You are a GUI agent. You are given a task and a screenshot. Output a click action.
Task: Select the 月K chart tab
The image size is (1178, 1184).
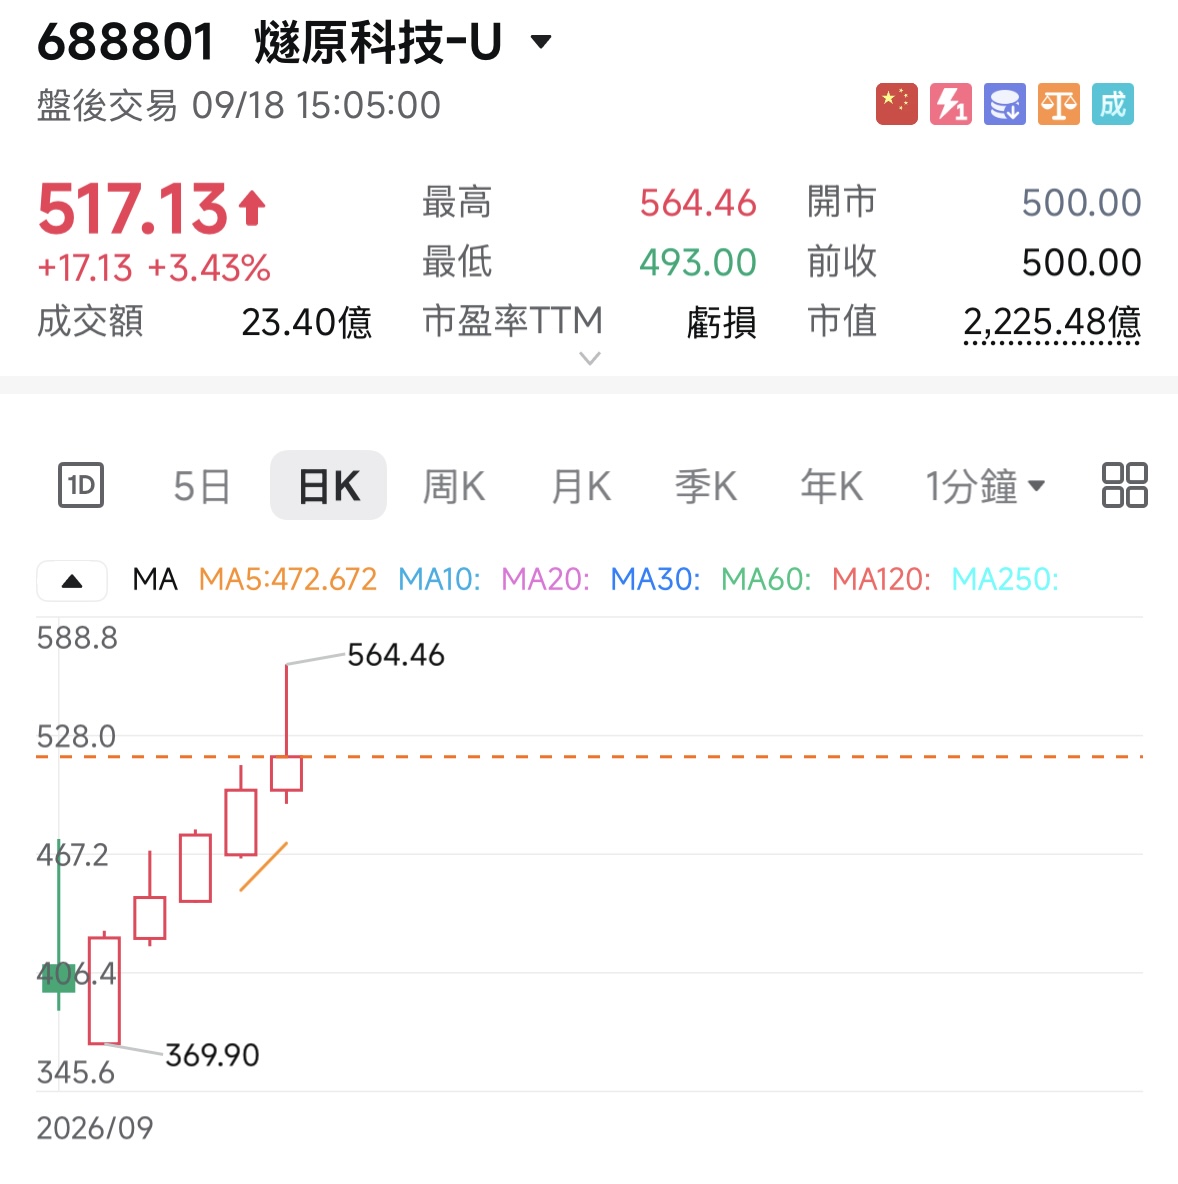[581, 486]
